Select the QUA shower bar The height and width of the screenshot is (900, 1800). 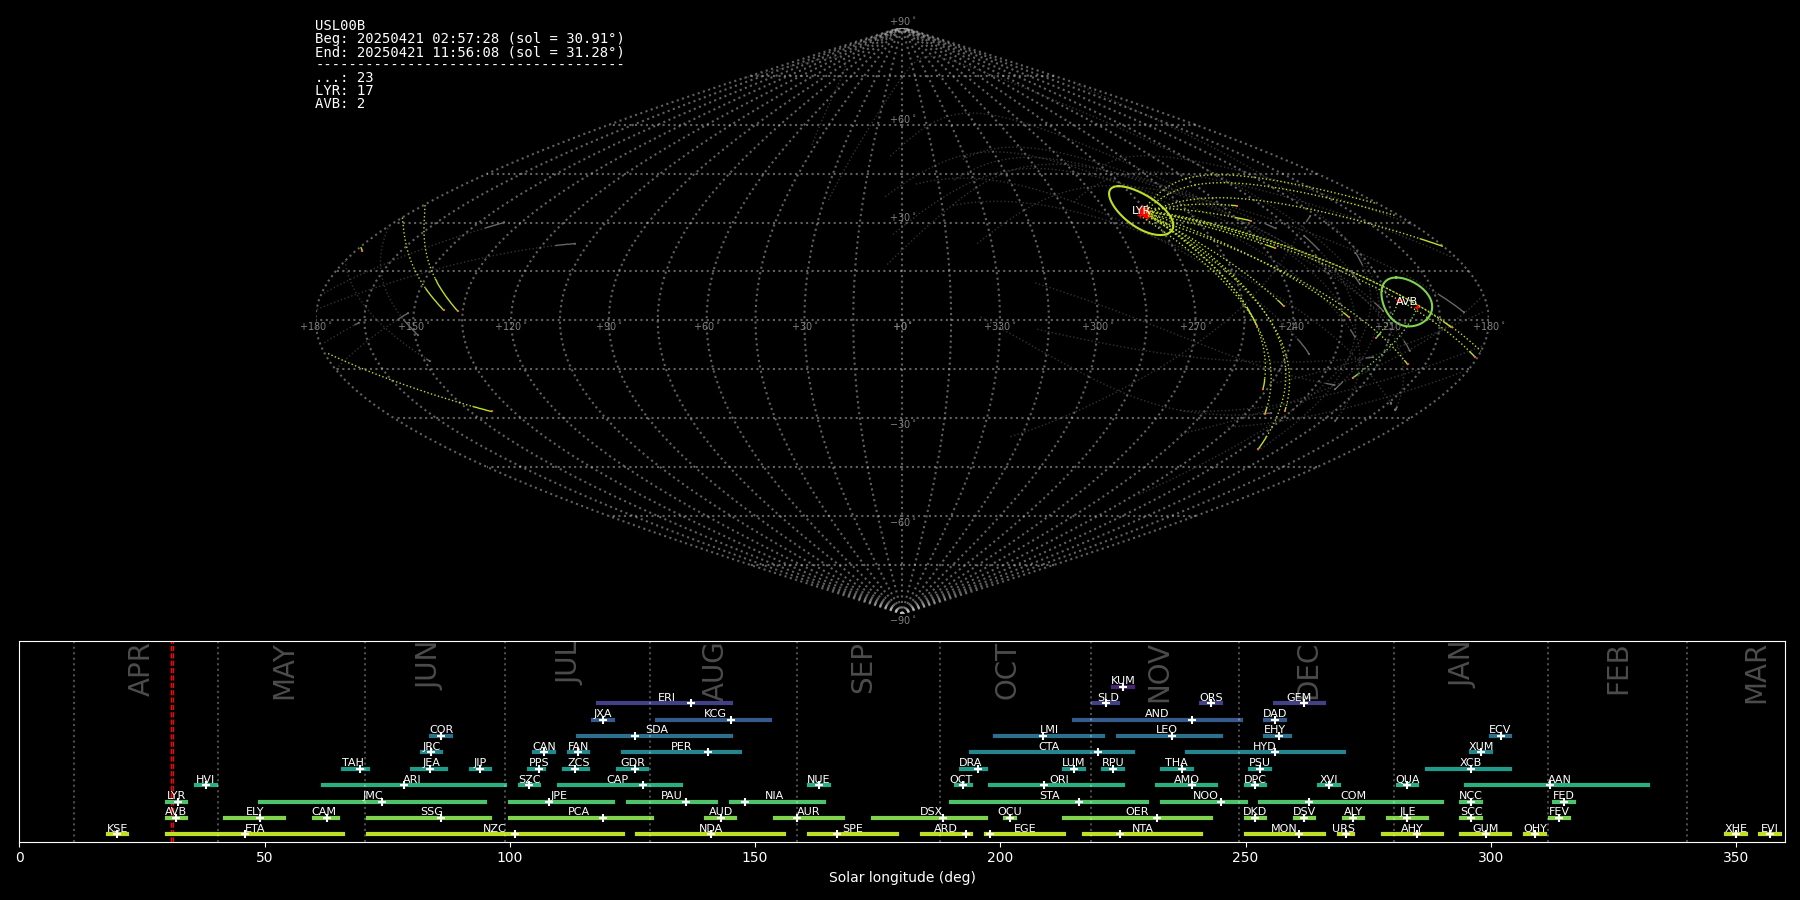pyautogui.click(x=1407, y=785)
